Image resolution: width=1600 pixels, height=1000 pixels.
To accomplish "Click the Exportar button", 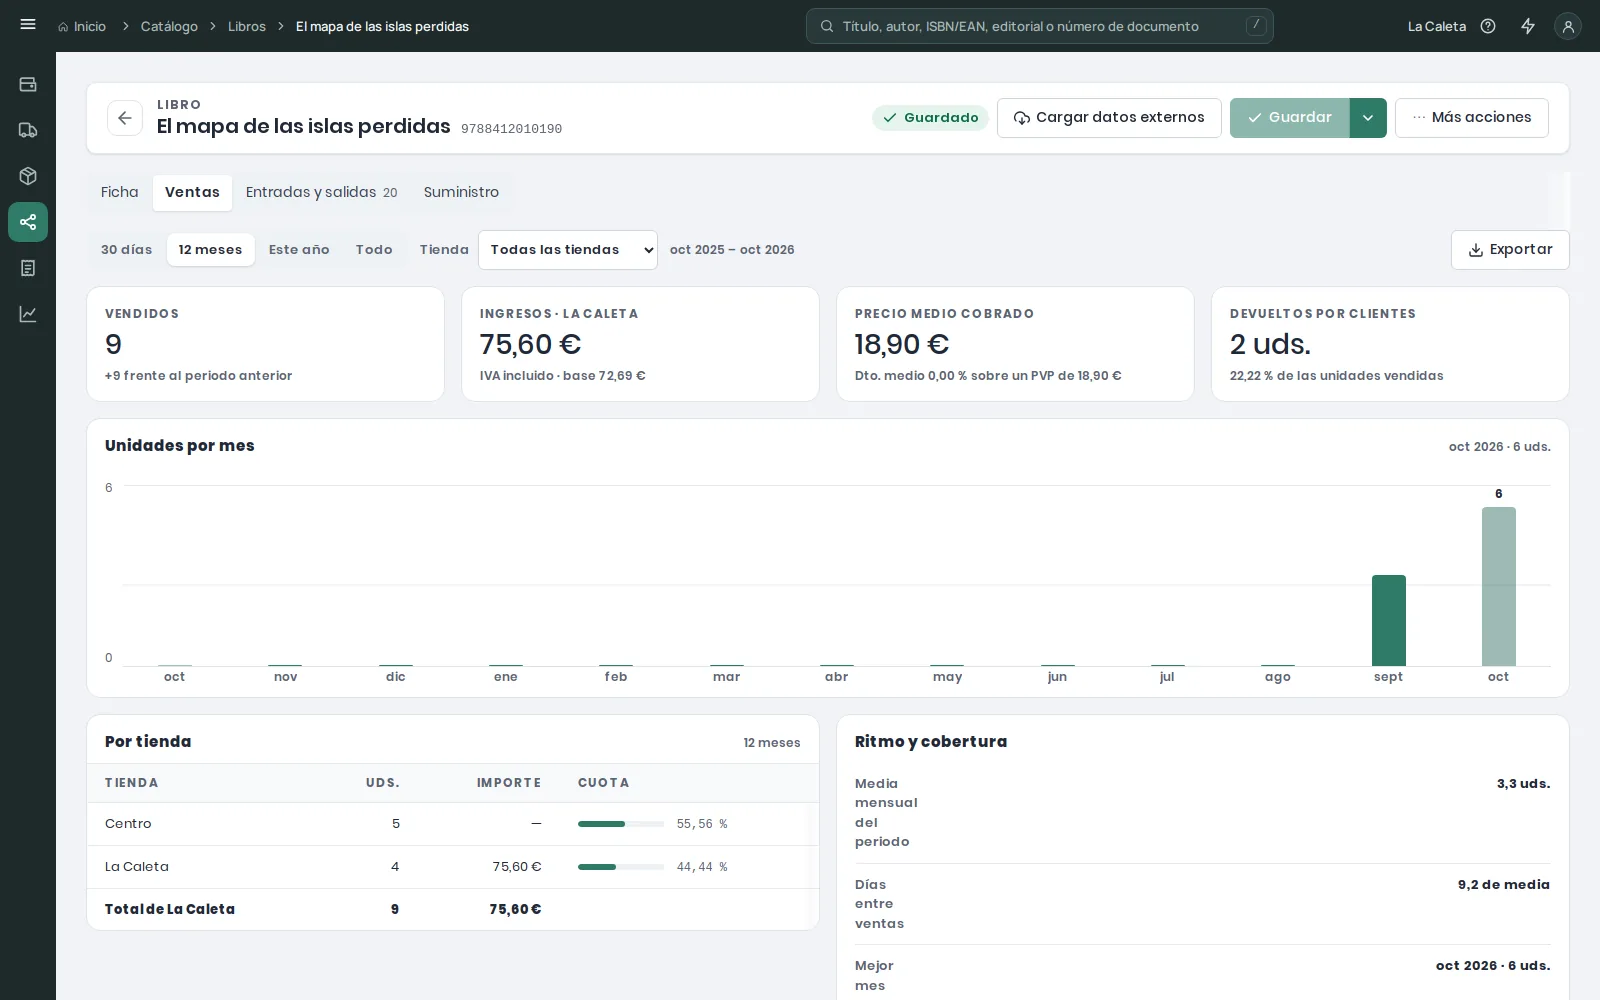I will [1510, 250].
